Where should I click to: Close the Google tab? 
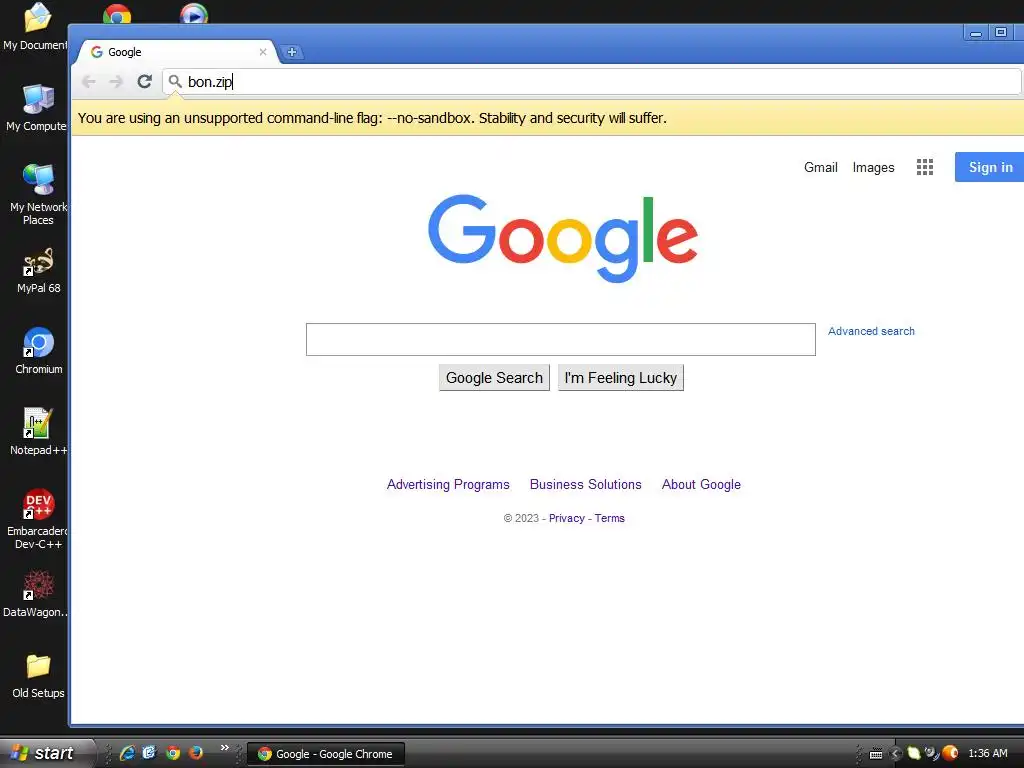pyautogui.click(x=263, y=52)
